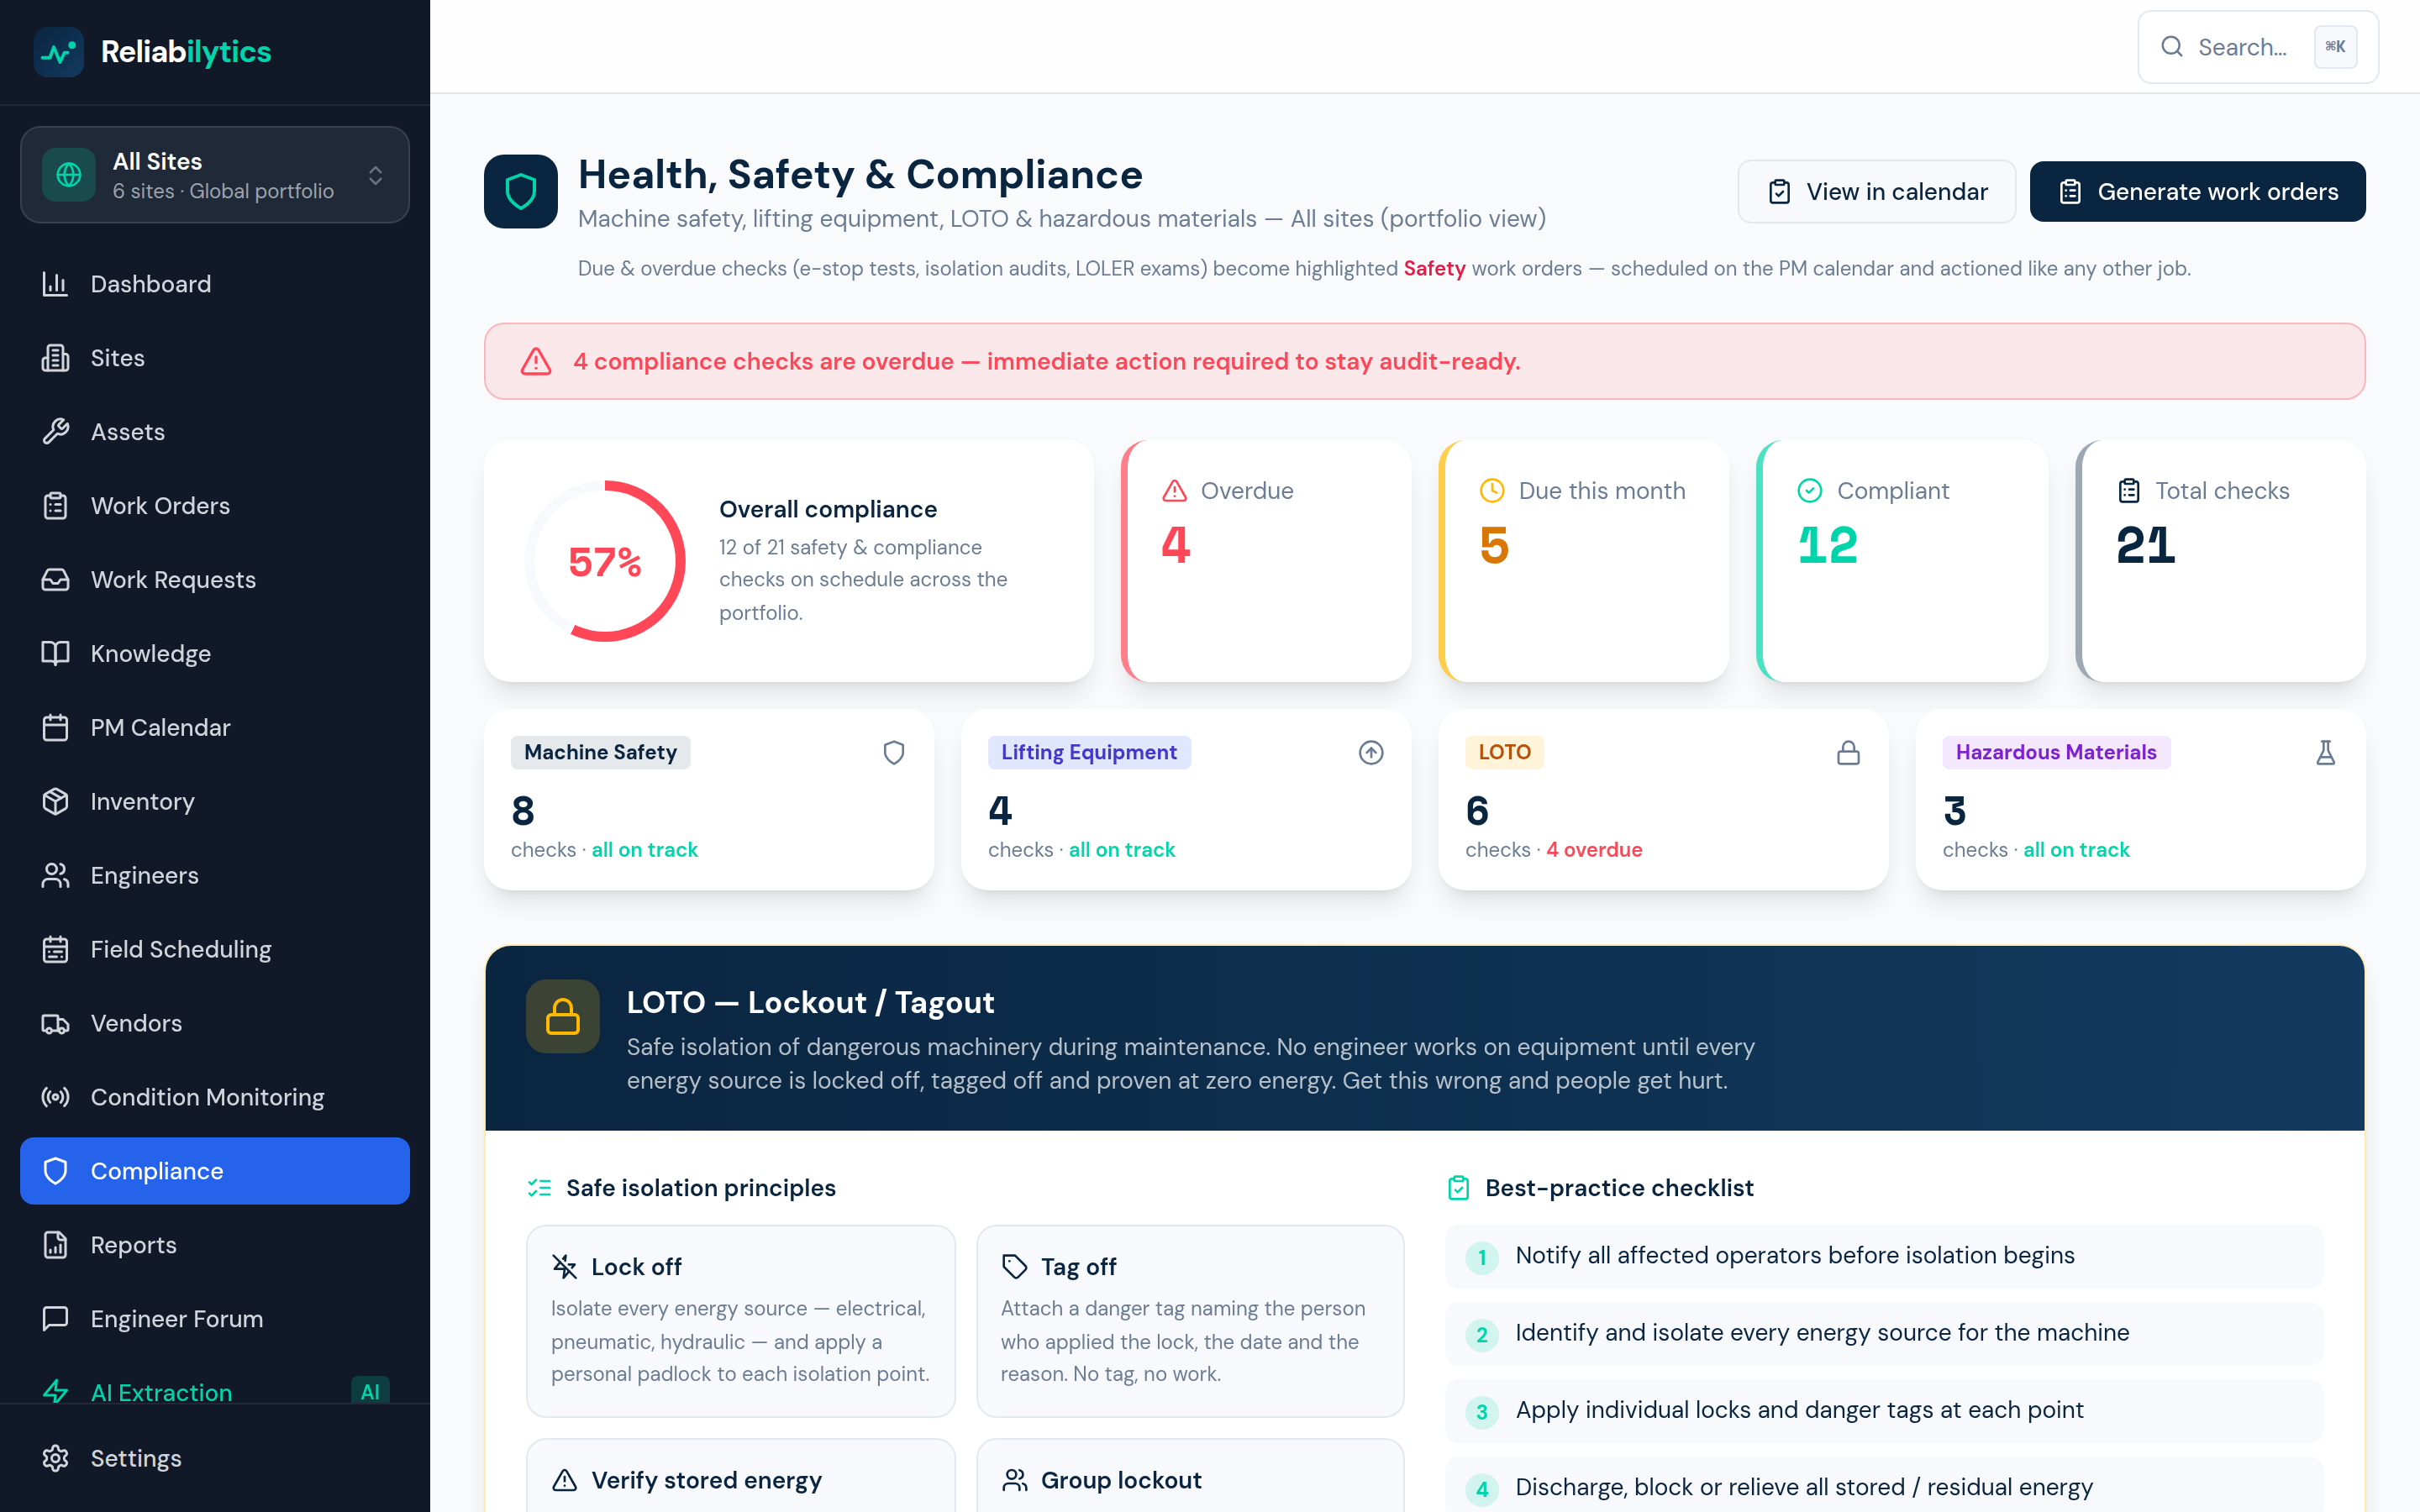
Task: Open the Total checks 21 card
Action: tap(2221, 561)
